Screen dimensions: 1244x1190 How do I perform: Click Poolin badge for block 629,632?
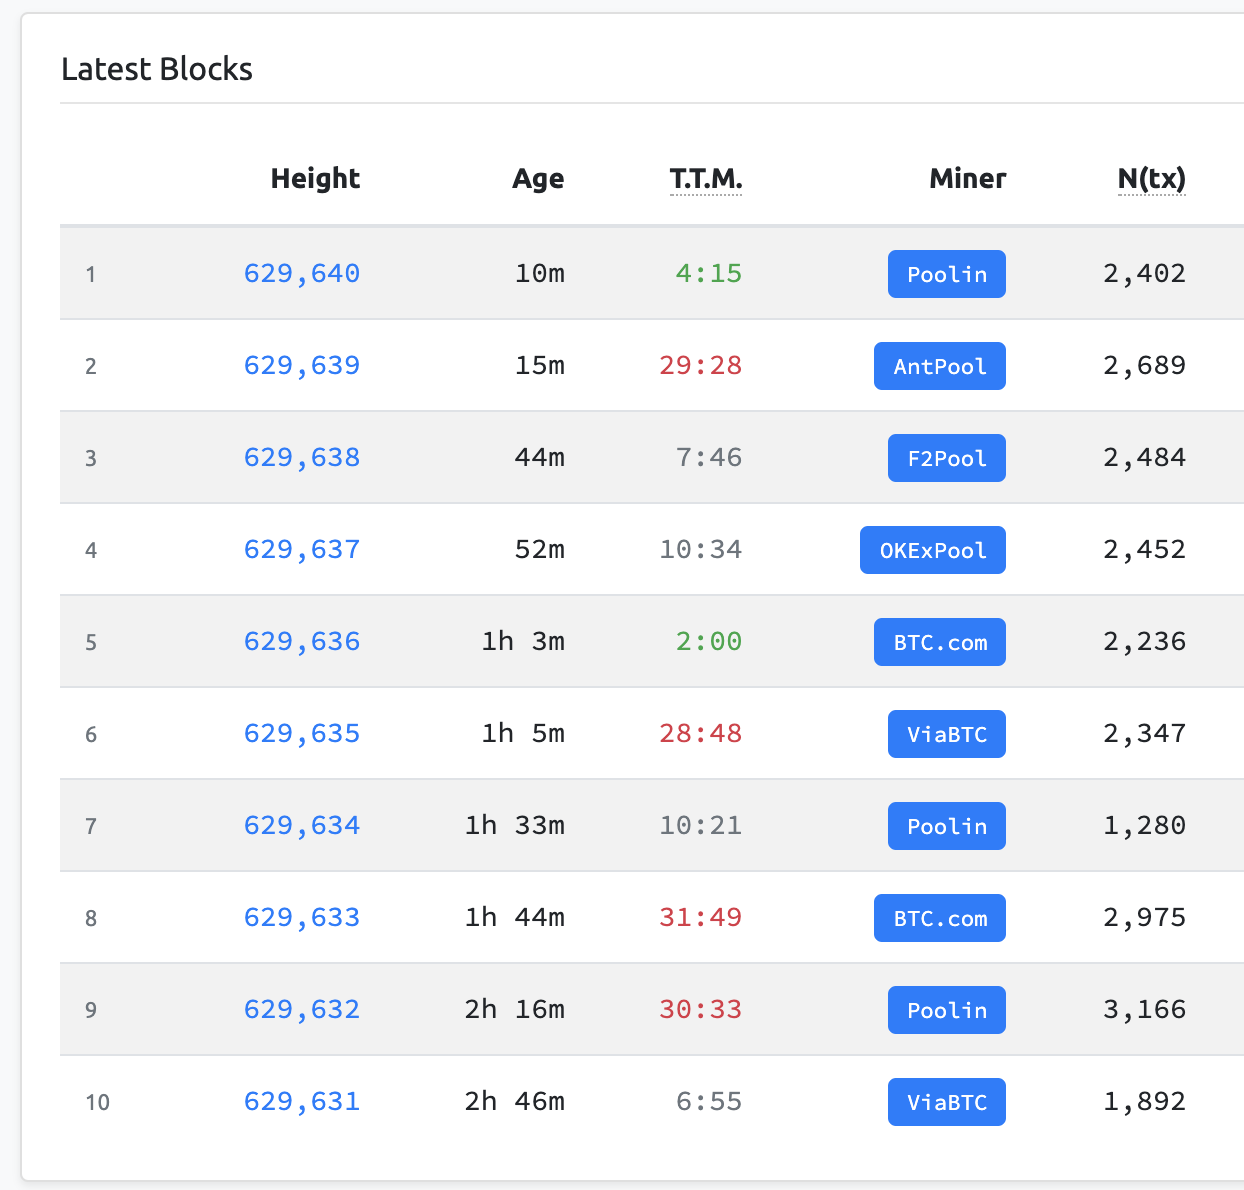point(947,1010)
